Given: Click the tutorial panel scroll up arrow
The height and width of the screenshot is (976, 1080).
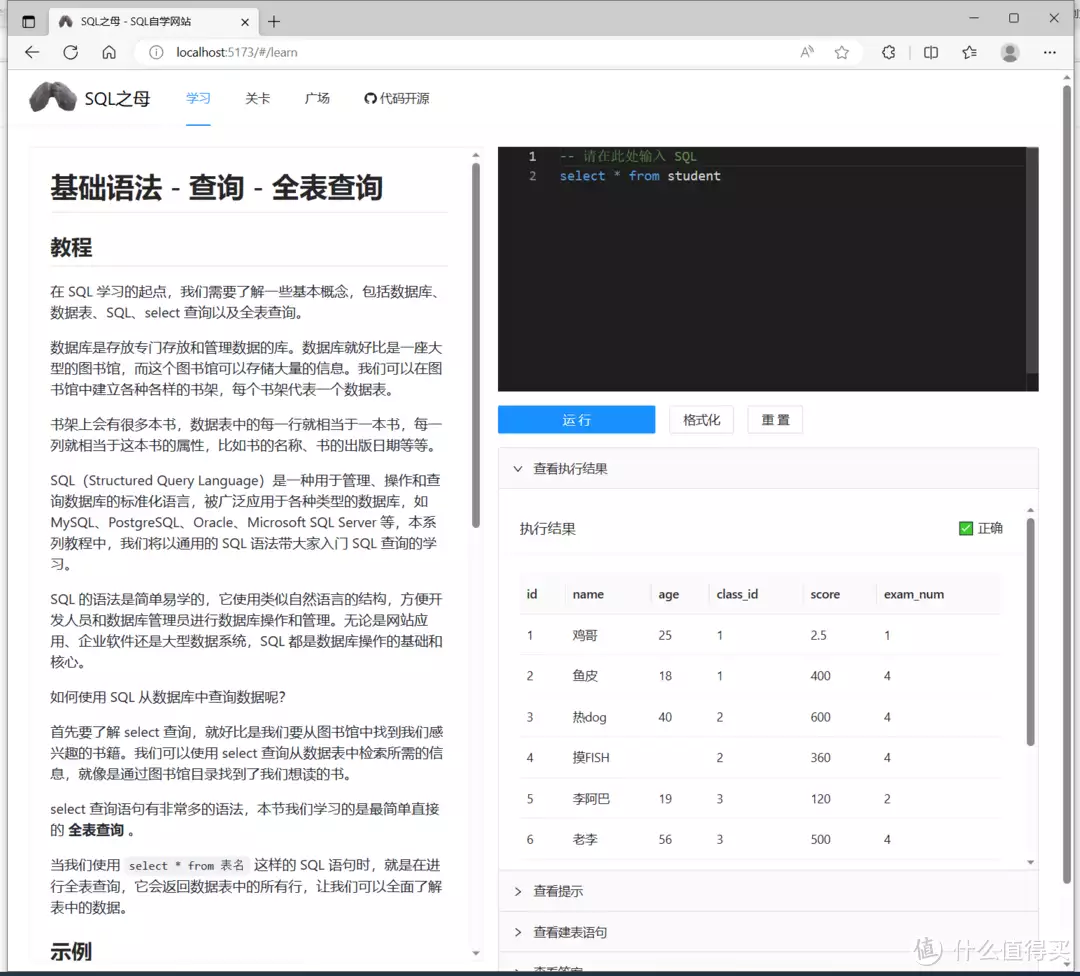Looking at the screenshot, I should click(475, 155).
